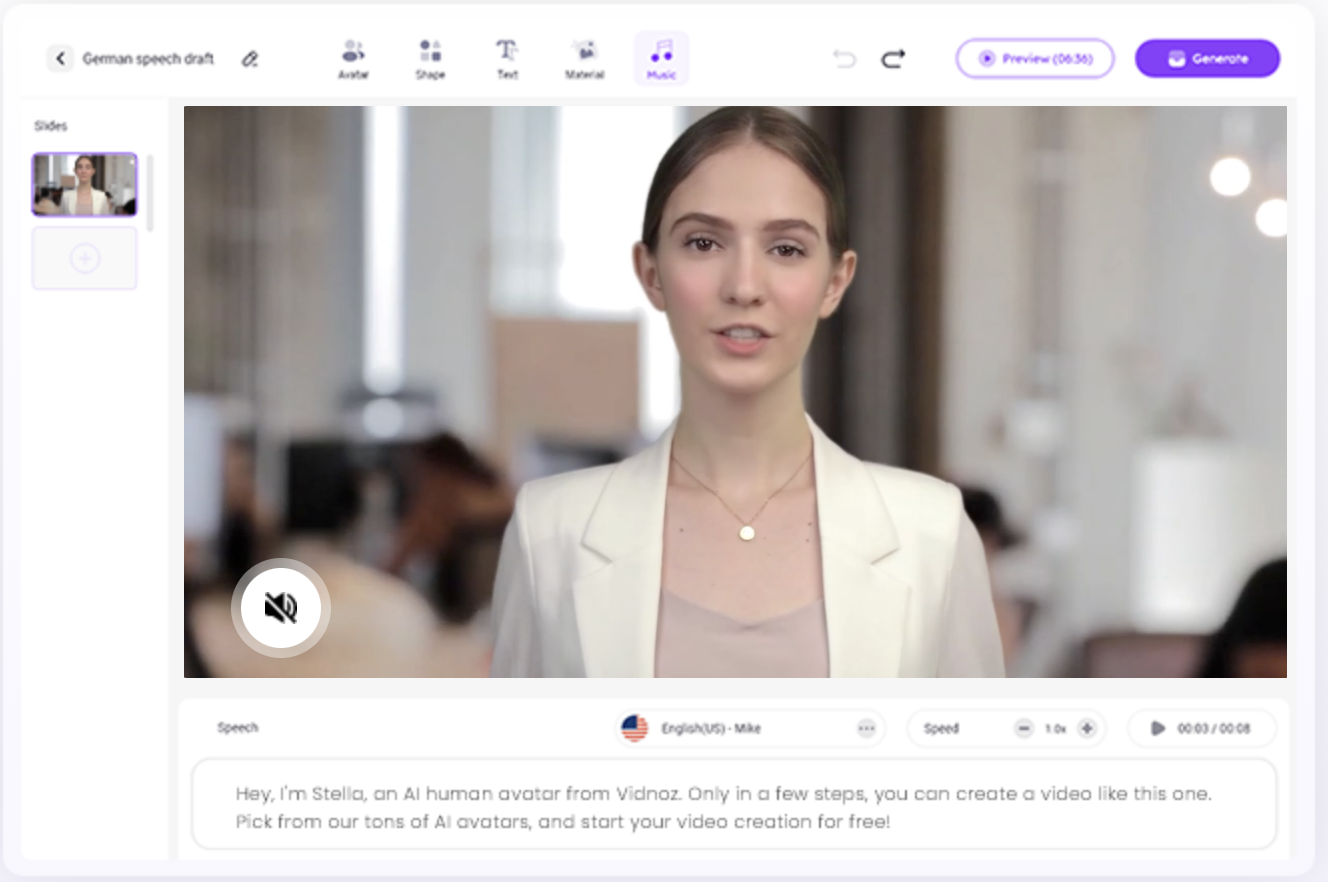Viewport: 1328px width, 882px height.
Task: Redo the last change
Action: (892, 59)
